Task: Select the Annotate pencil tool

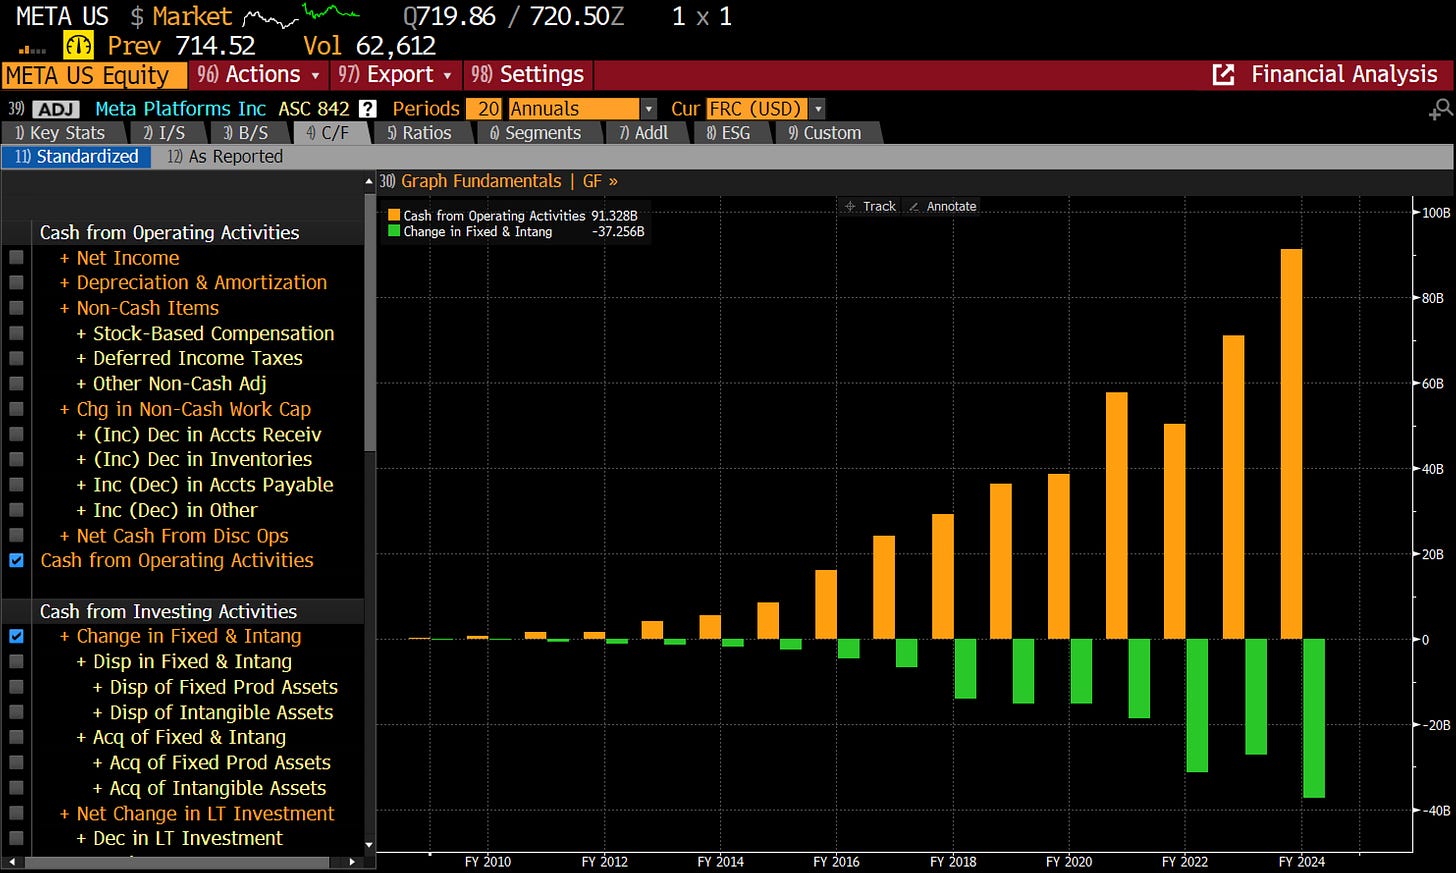Action: point(942,206)
